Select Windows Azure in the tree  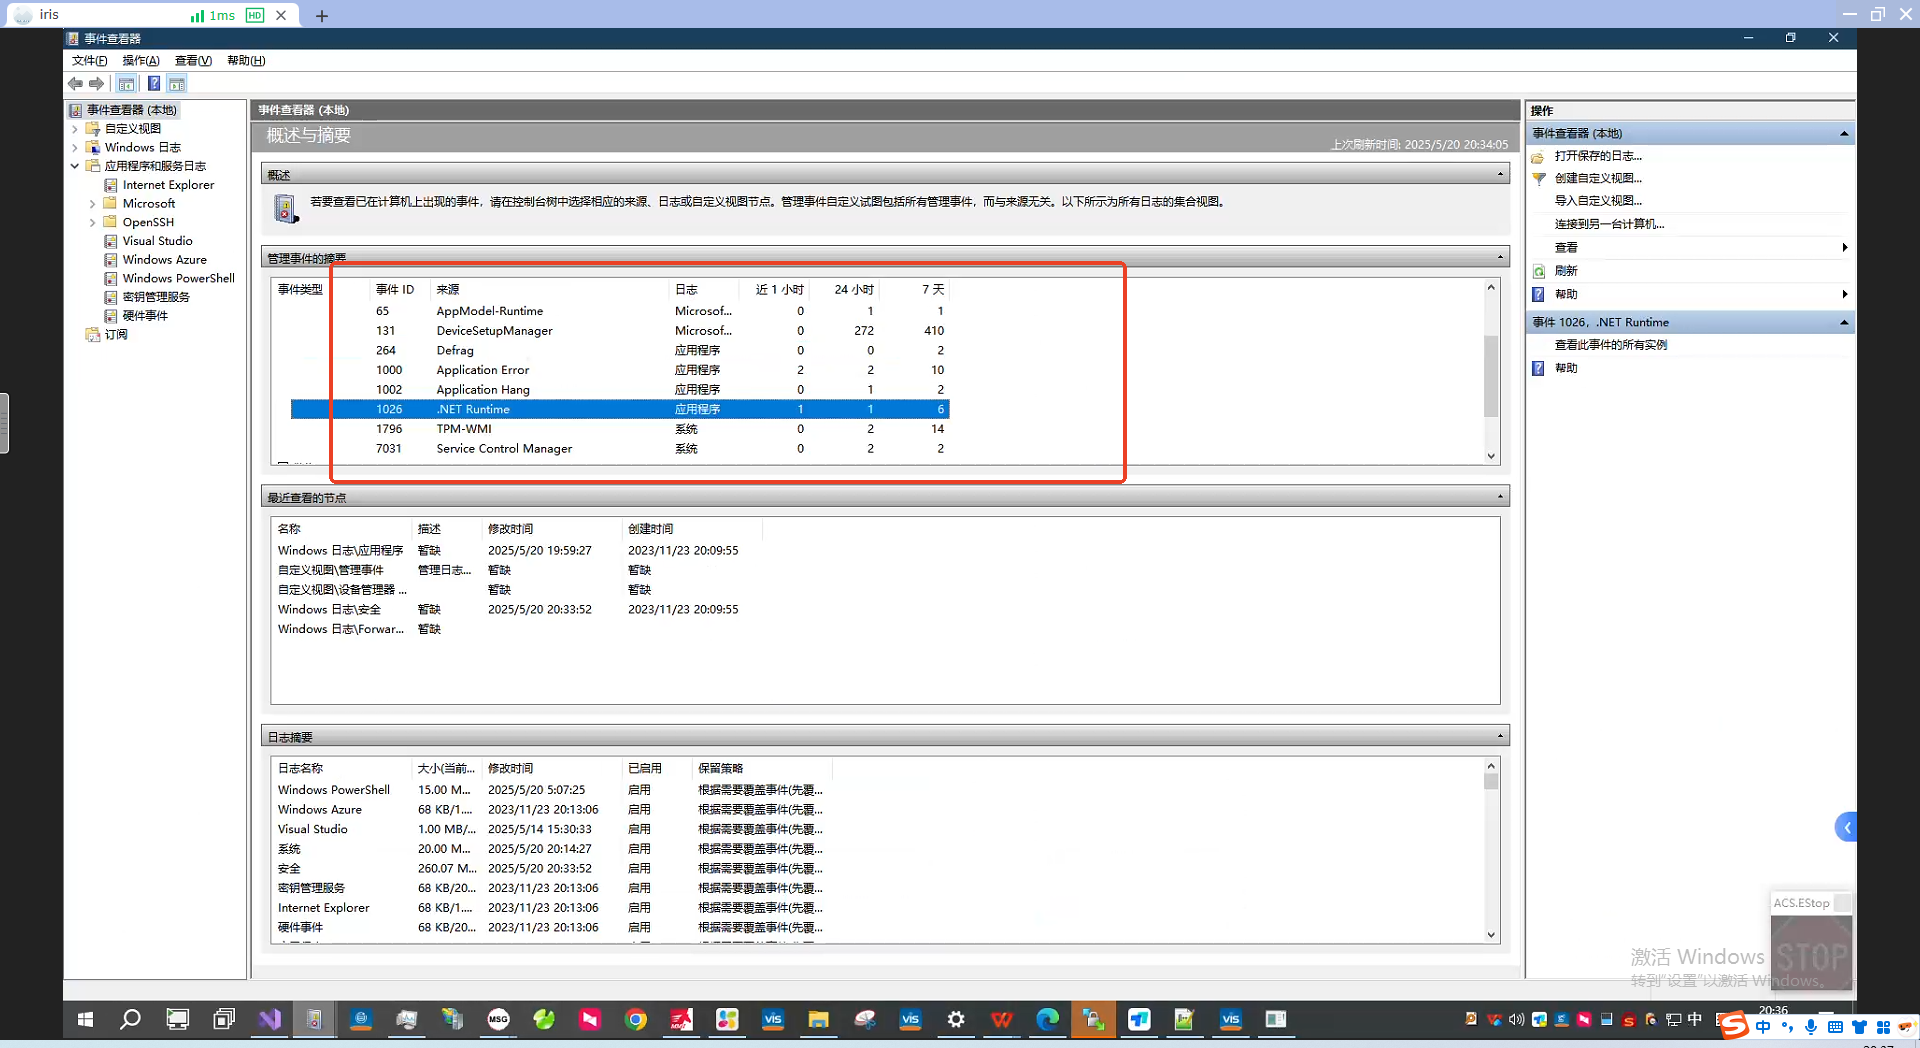click(x=164, y=260)
